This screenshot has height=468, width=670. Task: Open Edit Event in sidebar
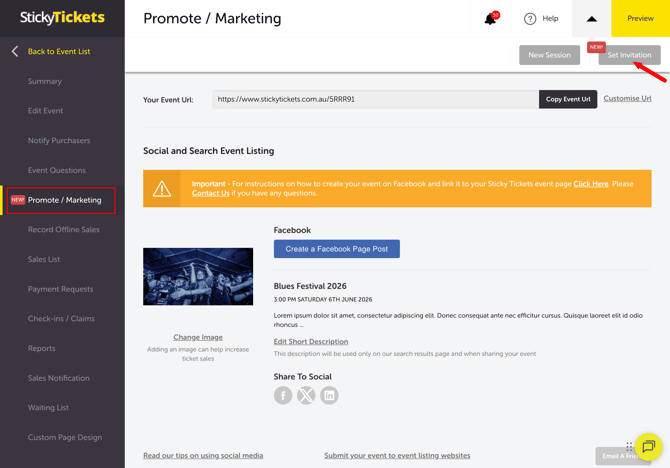[x=45, y=111]
